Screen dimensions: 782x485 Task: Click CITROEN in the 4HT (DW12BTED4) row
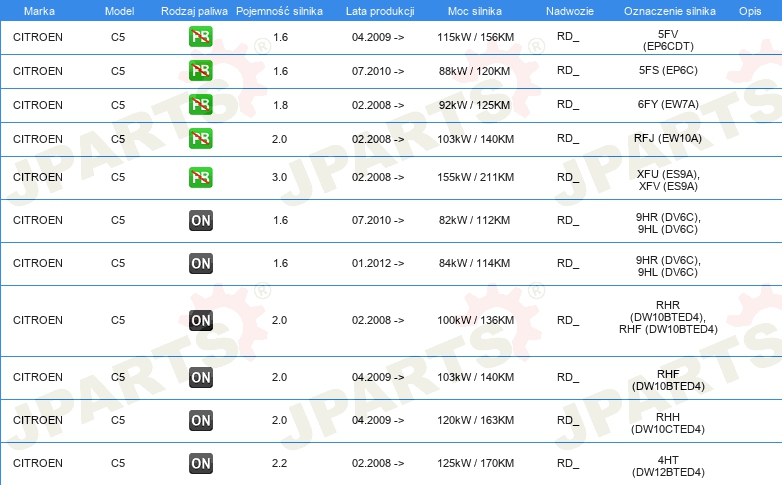[x=38, y=463]
